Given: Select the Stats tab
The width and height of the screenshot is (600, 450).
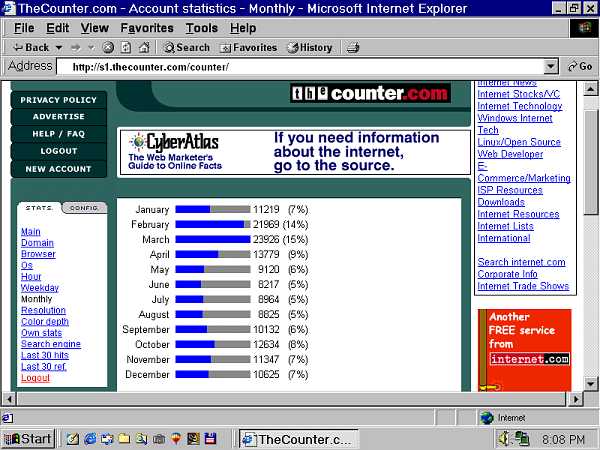Looking at the screenshot, I should [39, 208].
